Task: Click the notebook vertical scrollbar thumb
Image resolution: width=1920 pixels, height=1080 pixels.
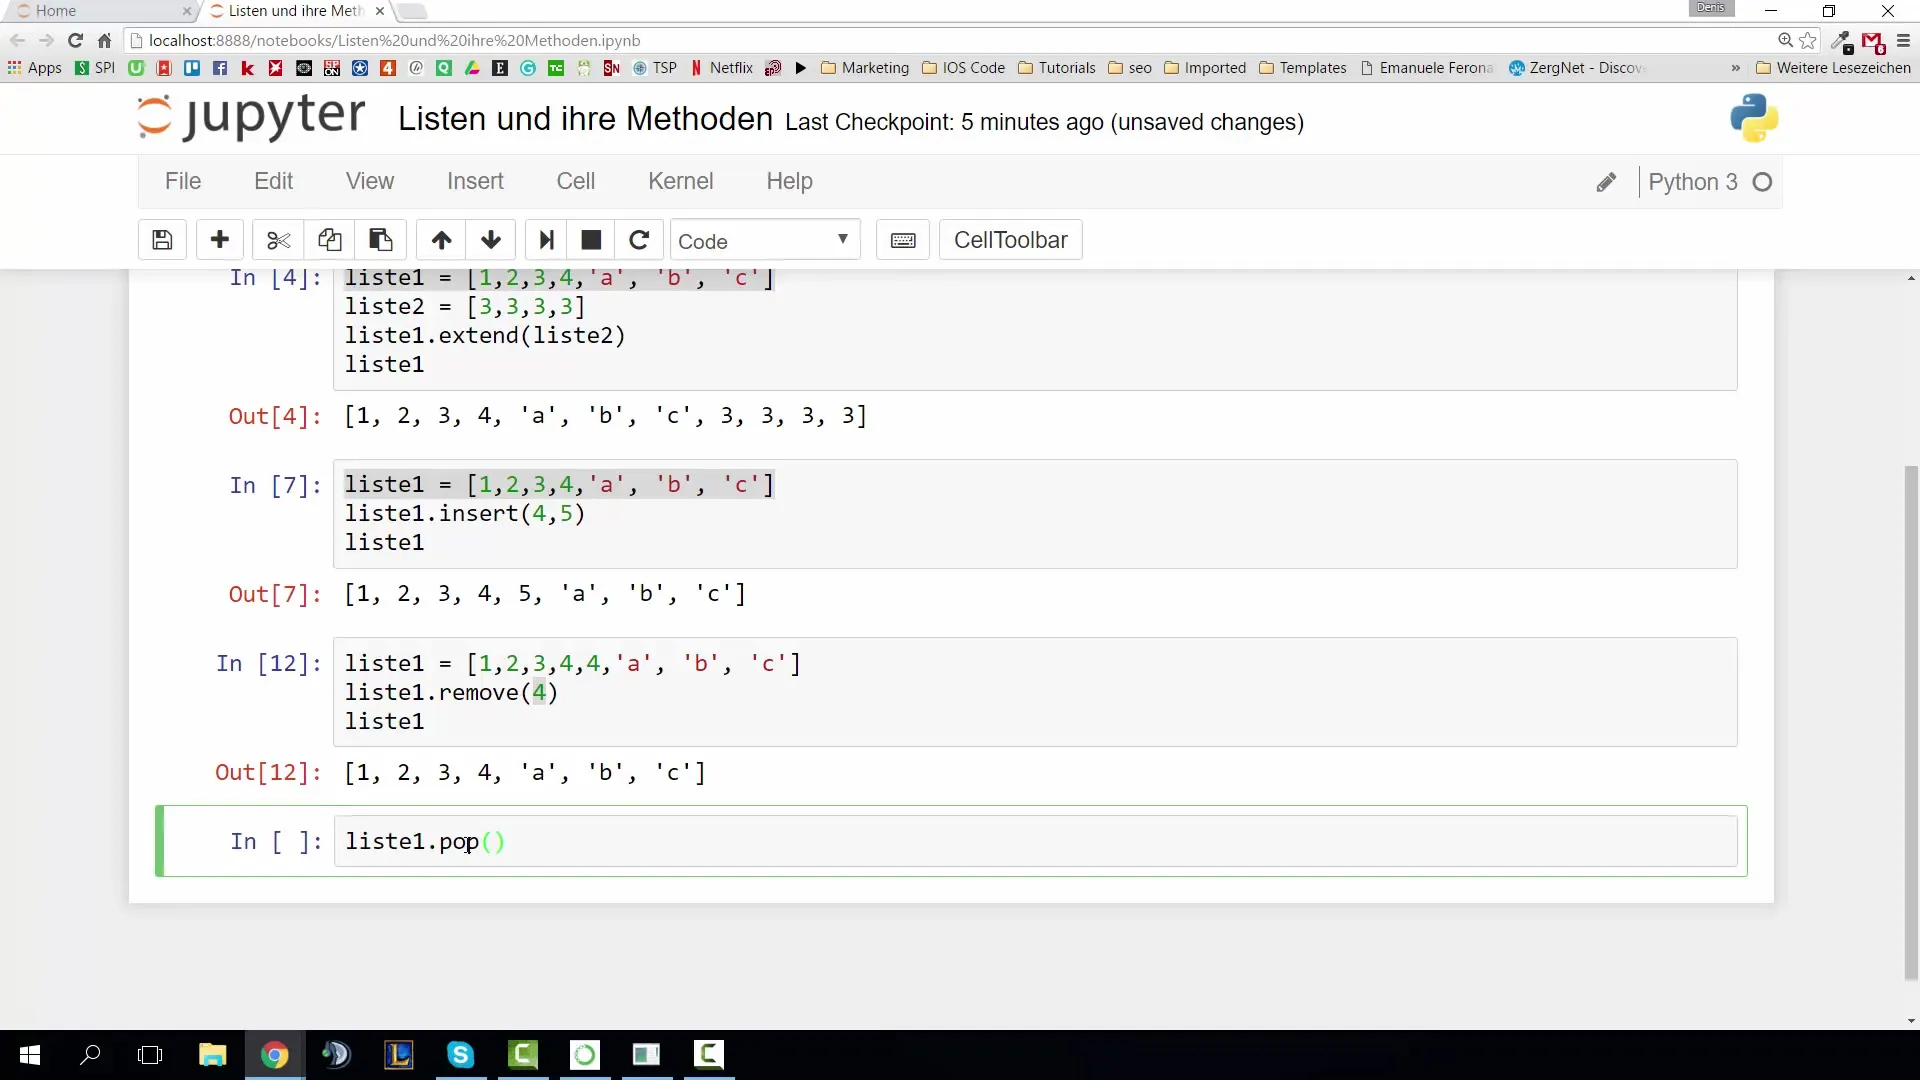Action: click(x=1911, y=722)
